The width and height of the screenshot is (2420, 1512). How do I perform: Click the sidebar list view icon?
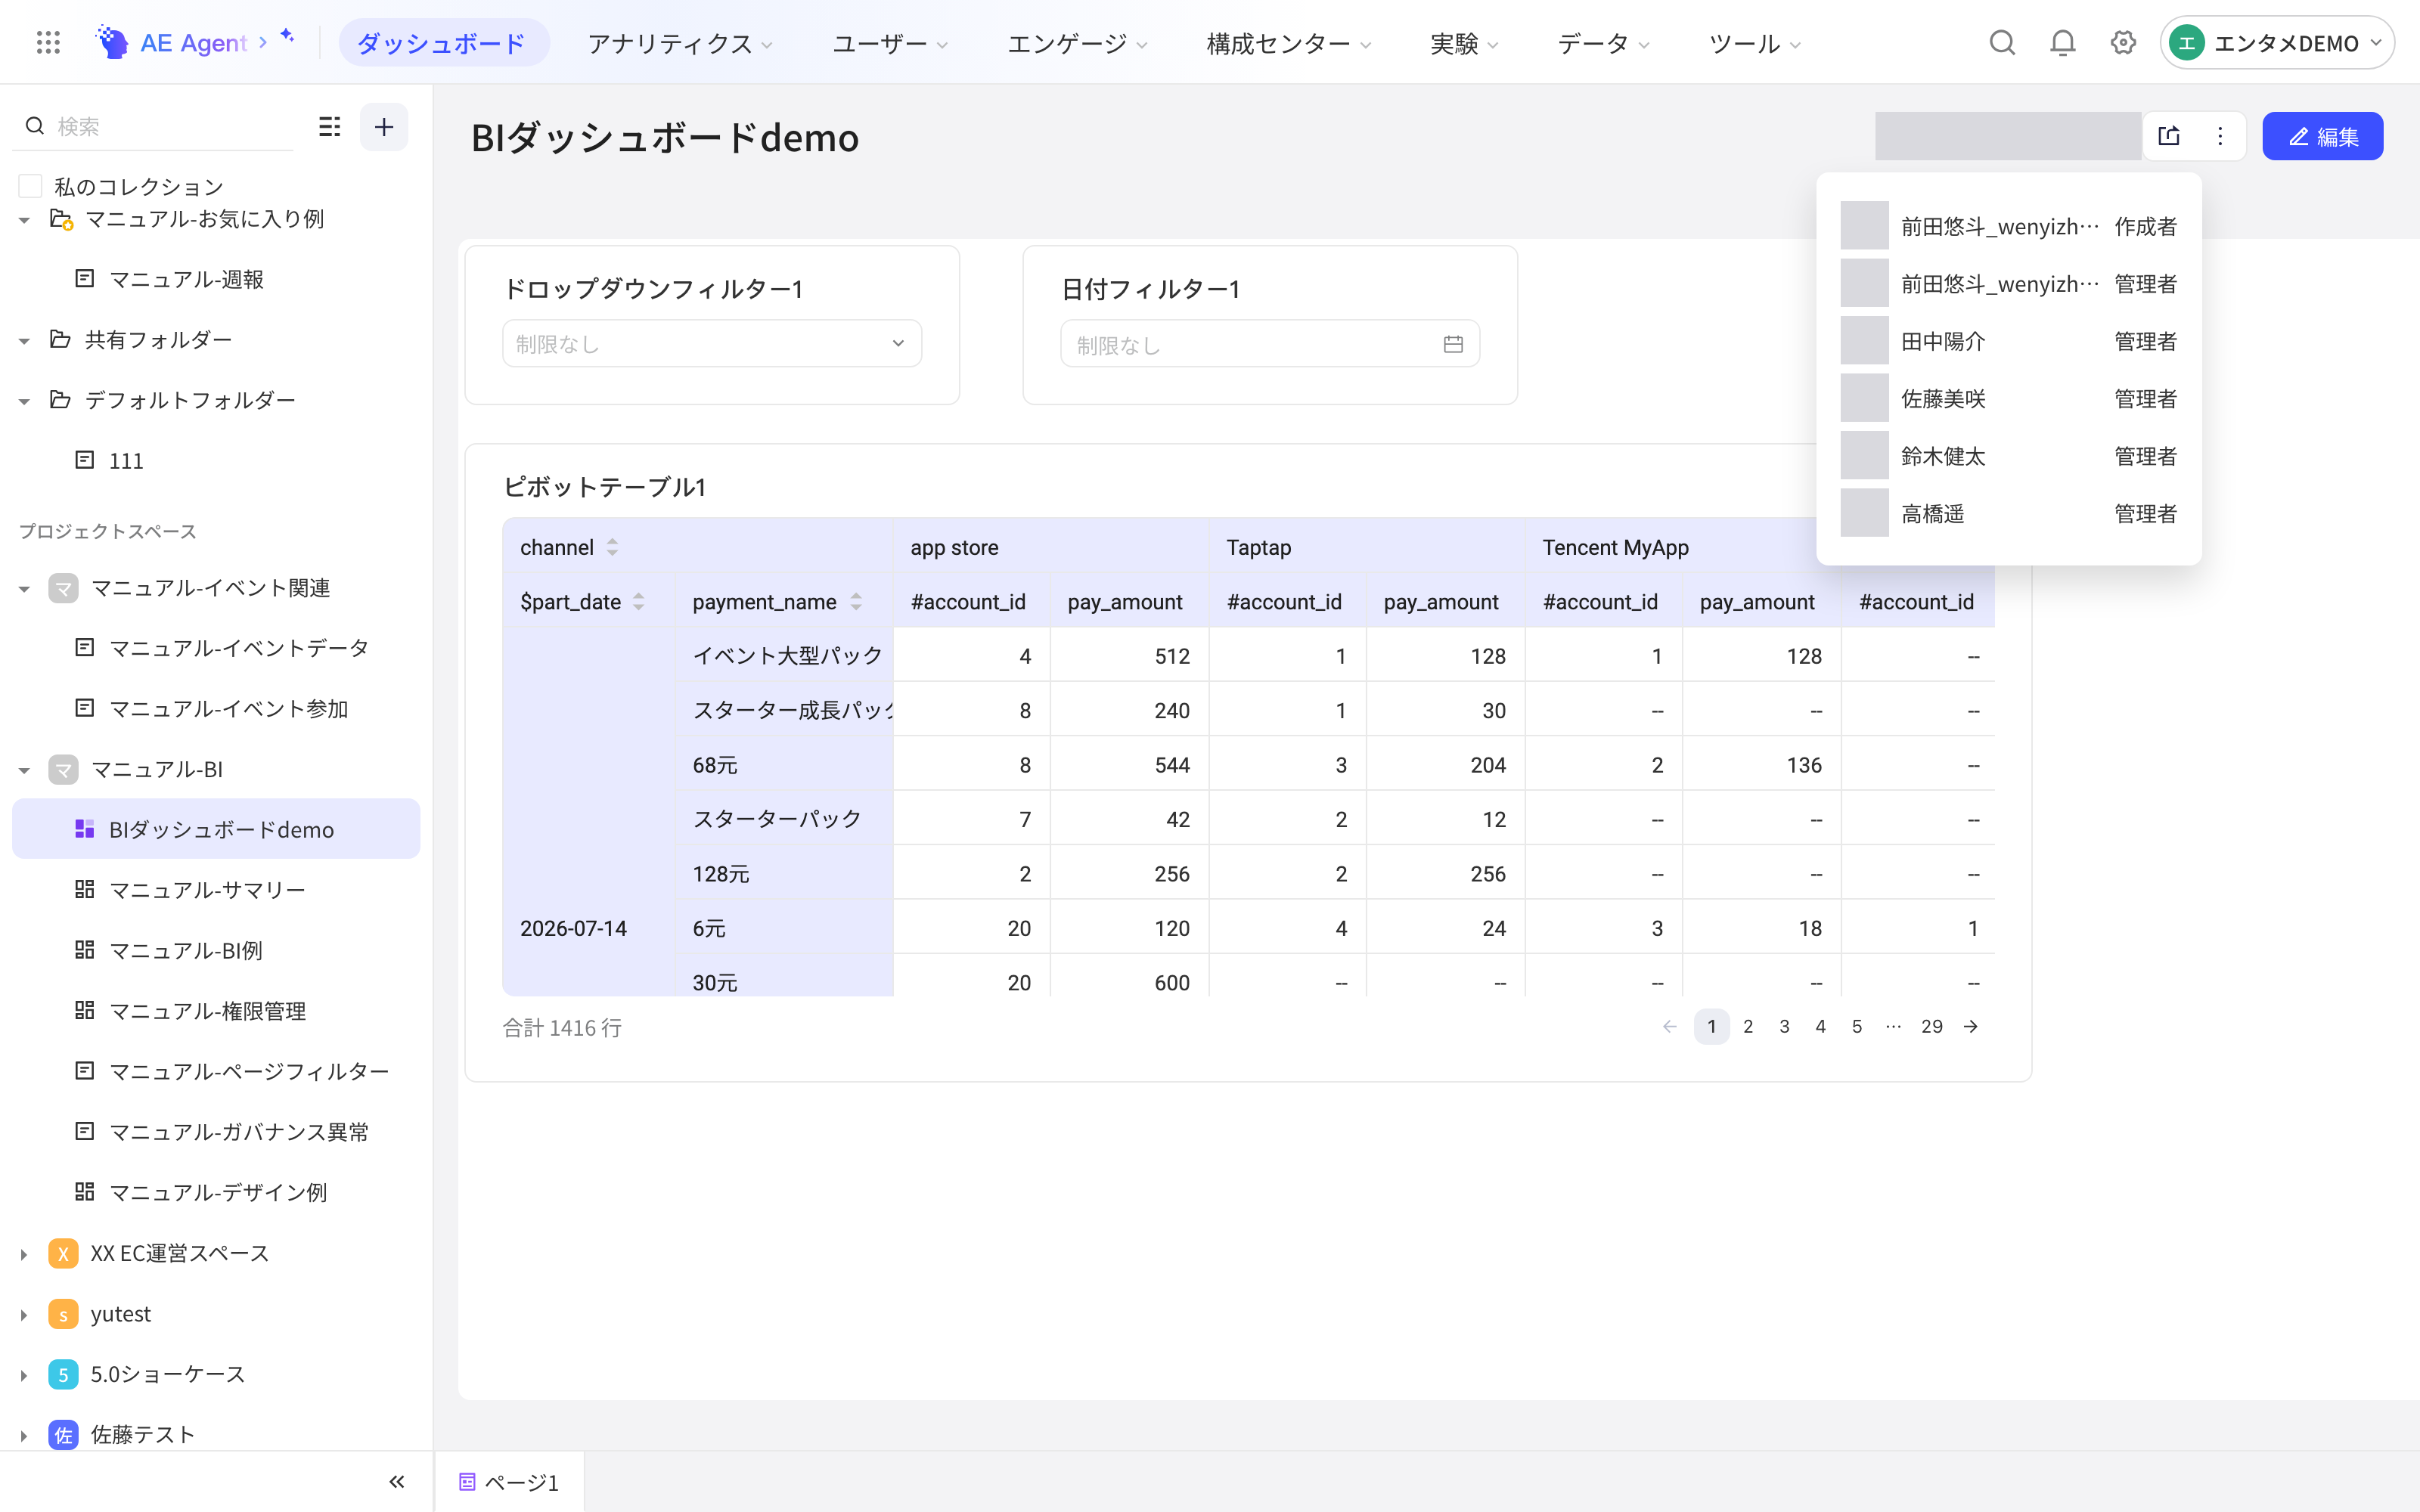tap(329, 127)
